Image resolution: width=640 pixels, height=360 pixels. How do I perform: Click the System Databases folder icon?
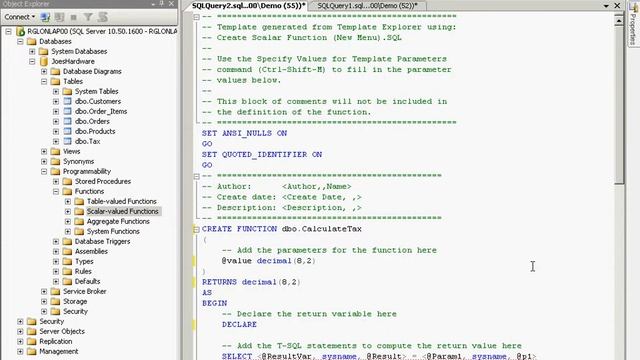click(x=43, y=51)
